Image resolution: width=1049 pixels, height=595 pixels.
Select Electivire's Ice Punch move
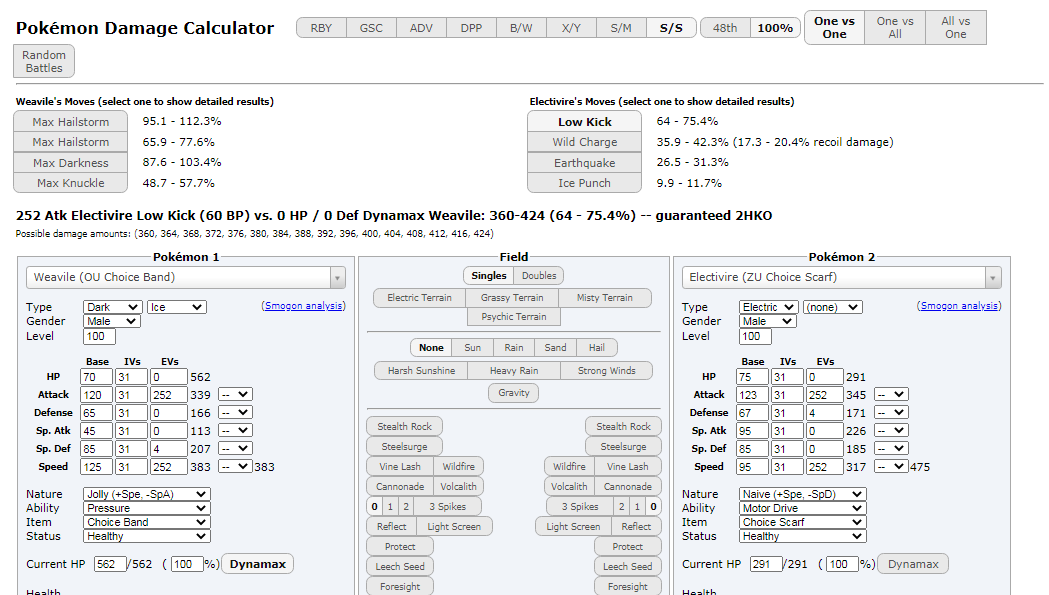(x=585, y=183)
